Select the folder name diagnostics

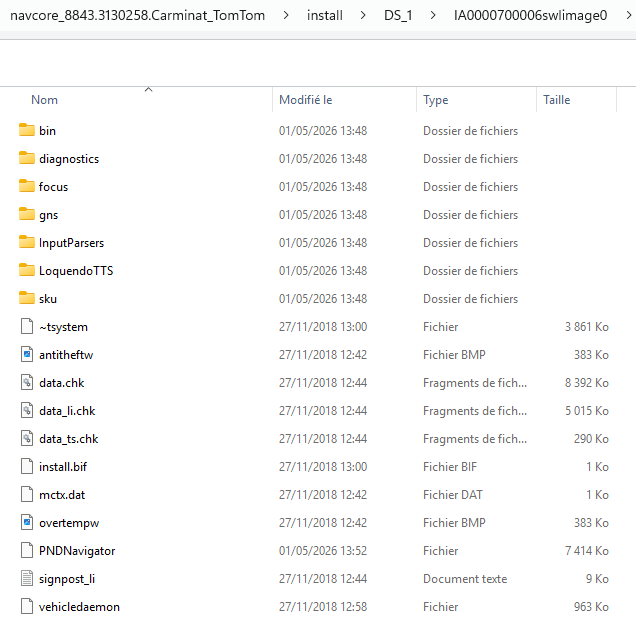(69, 159)
